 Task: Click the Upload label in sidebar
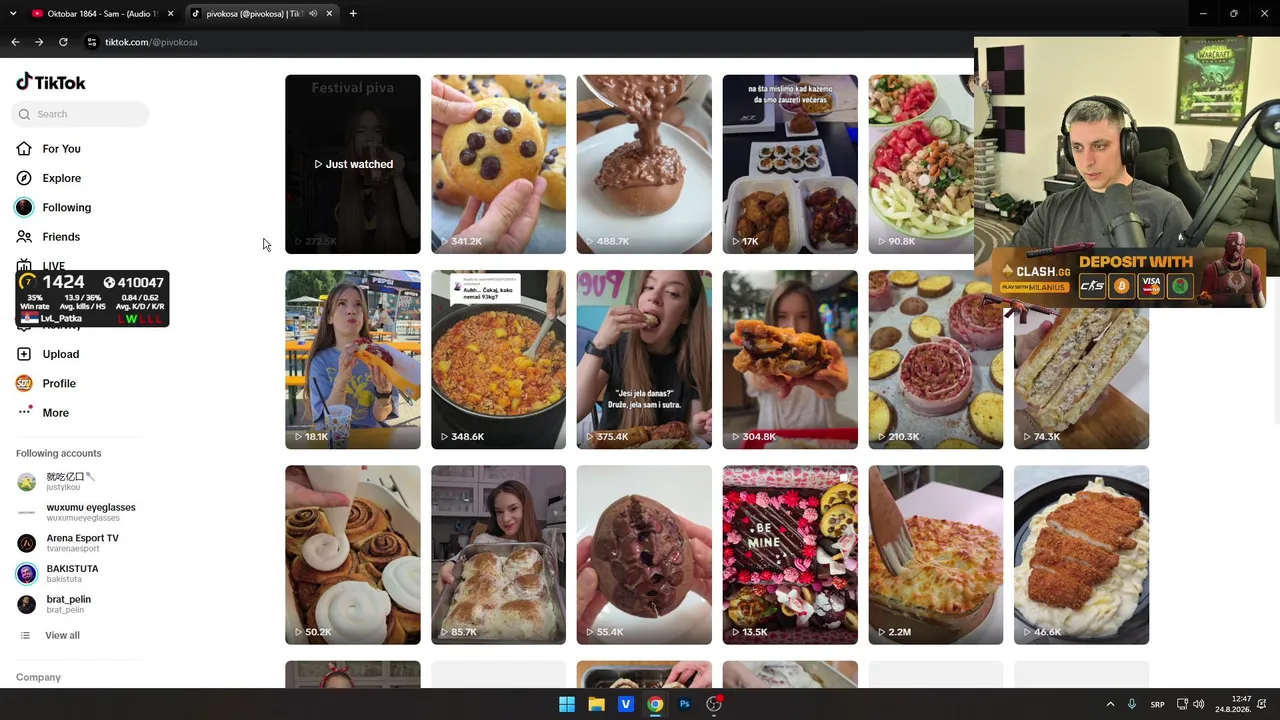pos(60,354)
